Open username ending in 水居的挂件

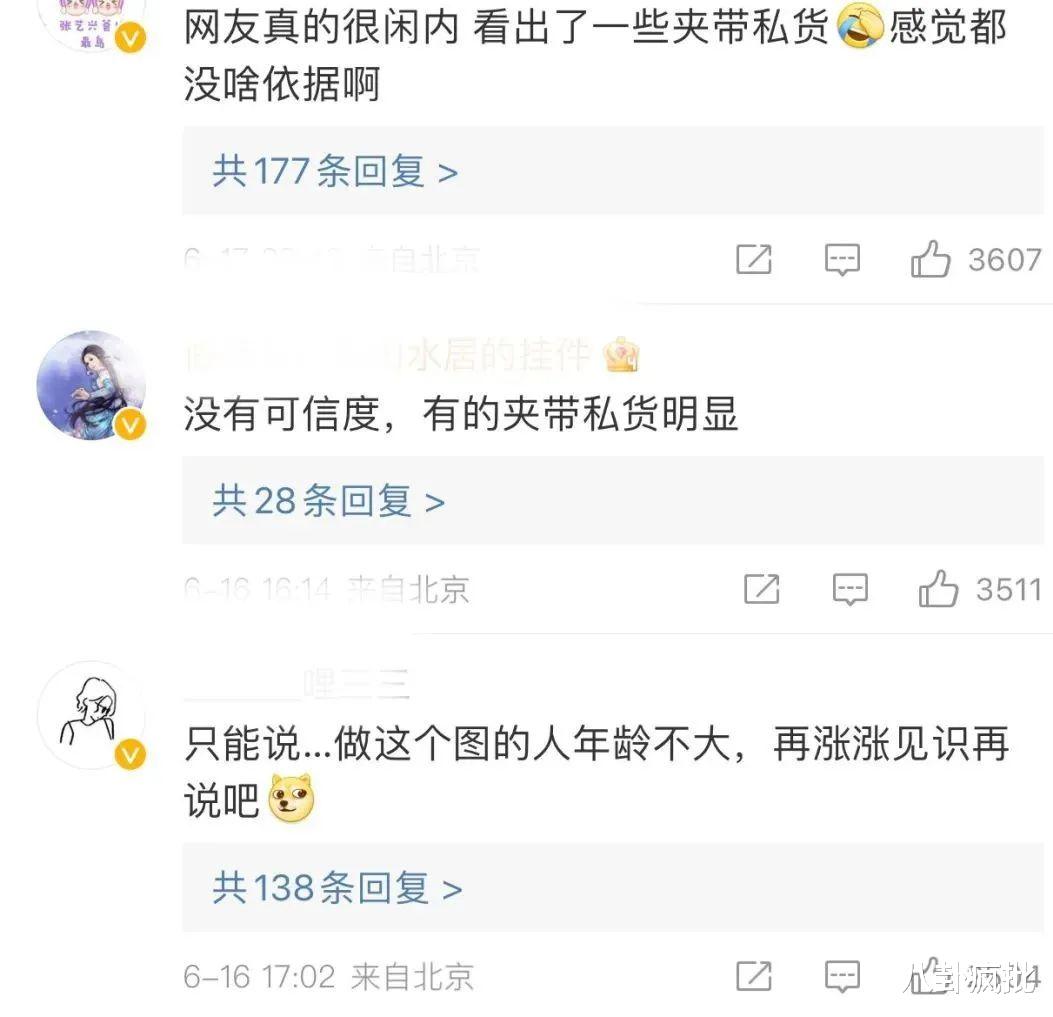[390, 355]
